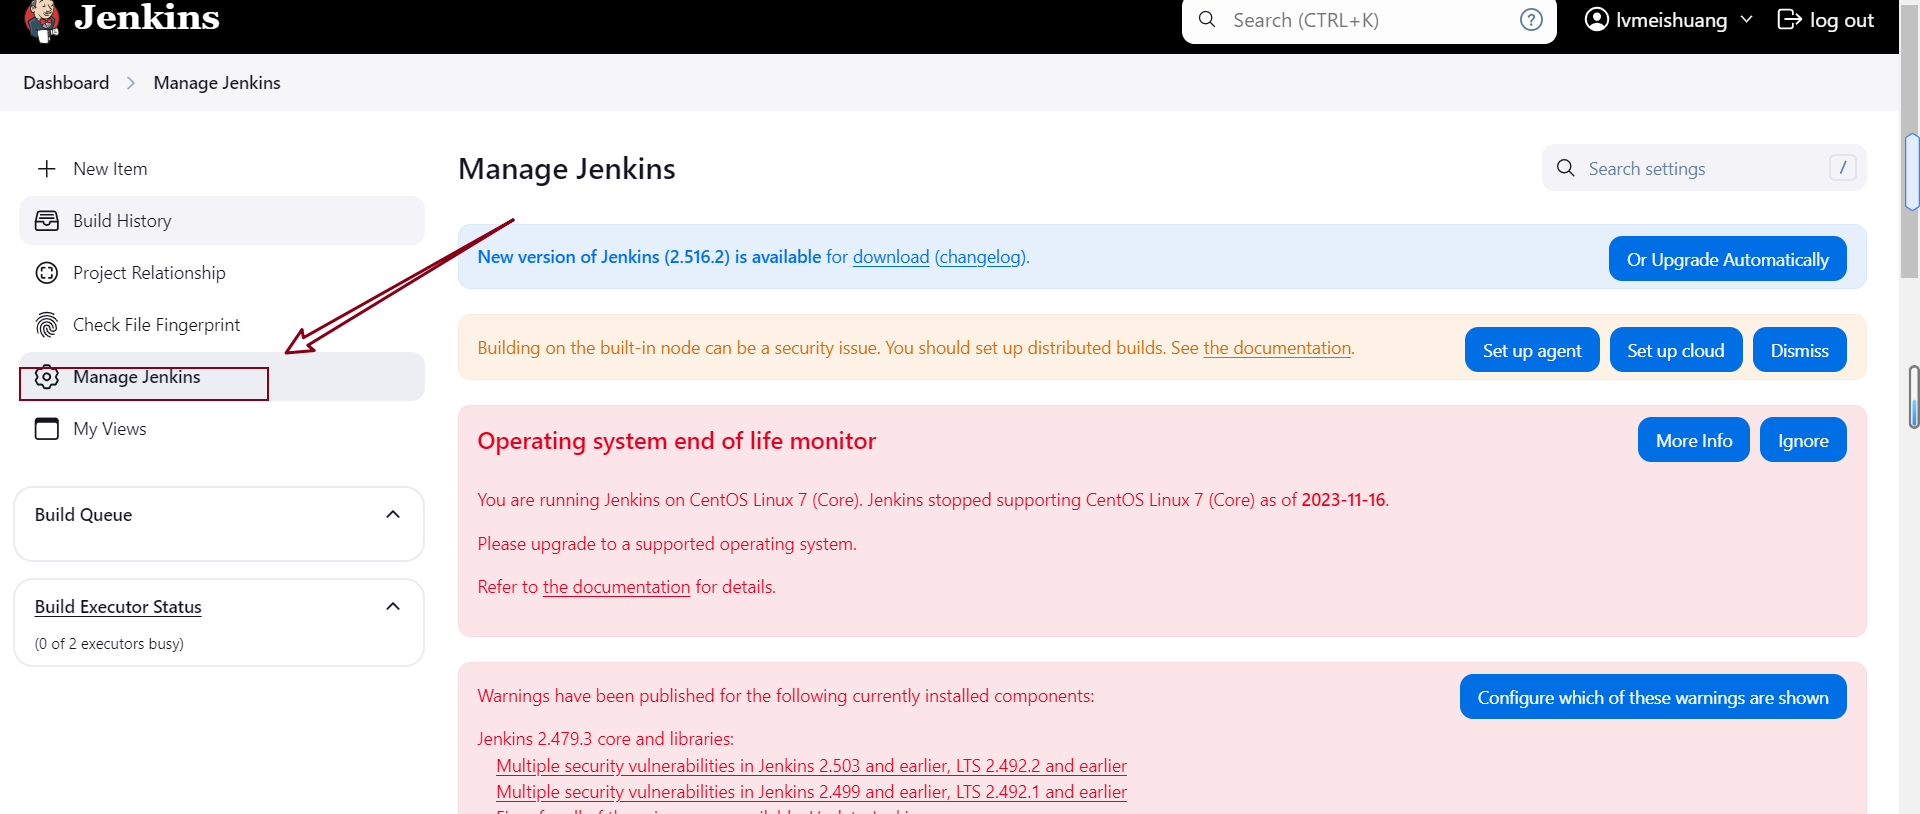Open My Views in the sidebar
The image size is (1920, 814).
(x=222, y=429)
